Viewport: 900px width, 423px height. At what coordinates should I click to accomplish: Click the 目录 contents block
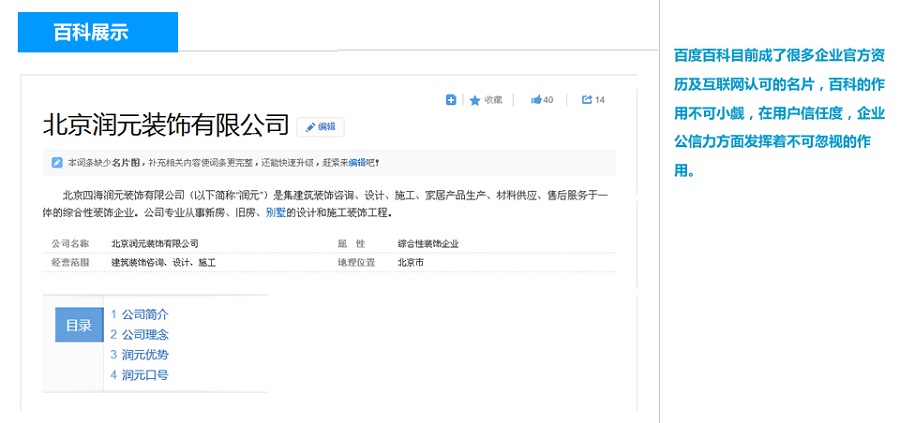[79, 325]
